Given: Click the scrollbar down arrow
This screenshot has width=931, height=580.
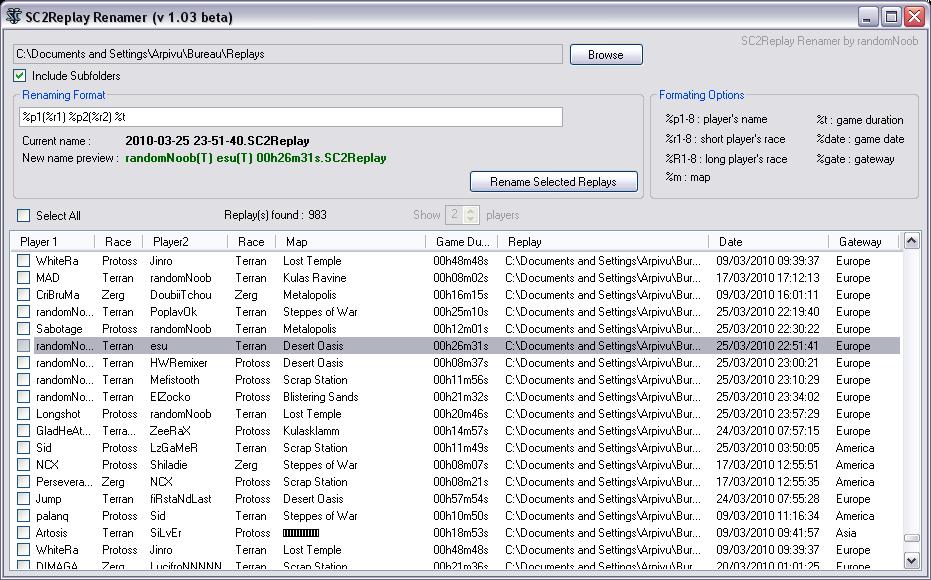Looking at the screenshot, I should 911,559.
